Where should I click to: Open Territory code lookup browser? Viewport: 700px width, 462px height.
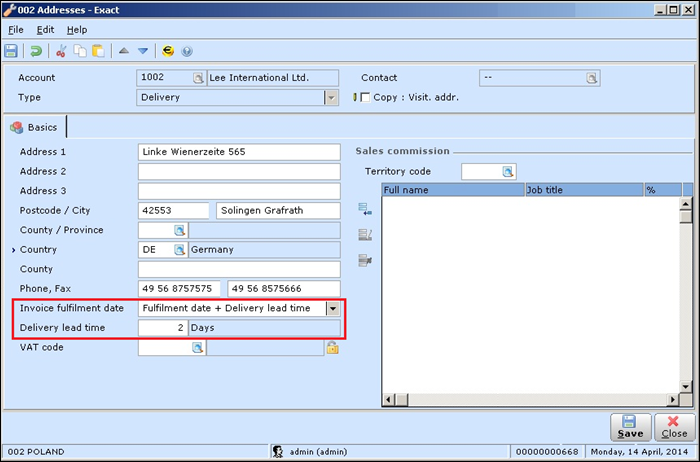coord(507,172)
